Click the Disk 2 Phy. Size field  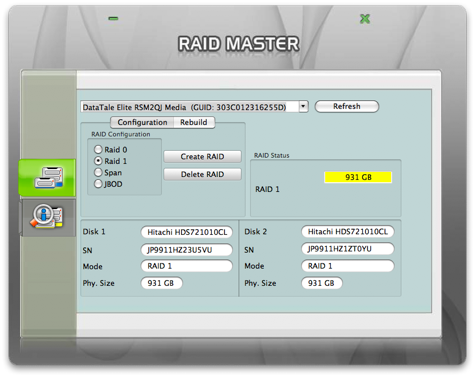pyautogui.click(x=322, y=283)
